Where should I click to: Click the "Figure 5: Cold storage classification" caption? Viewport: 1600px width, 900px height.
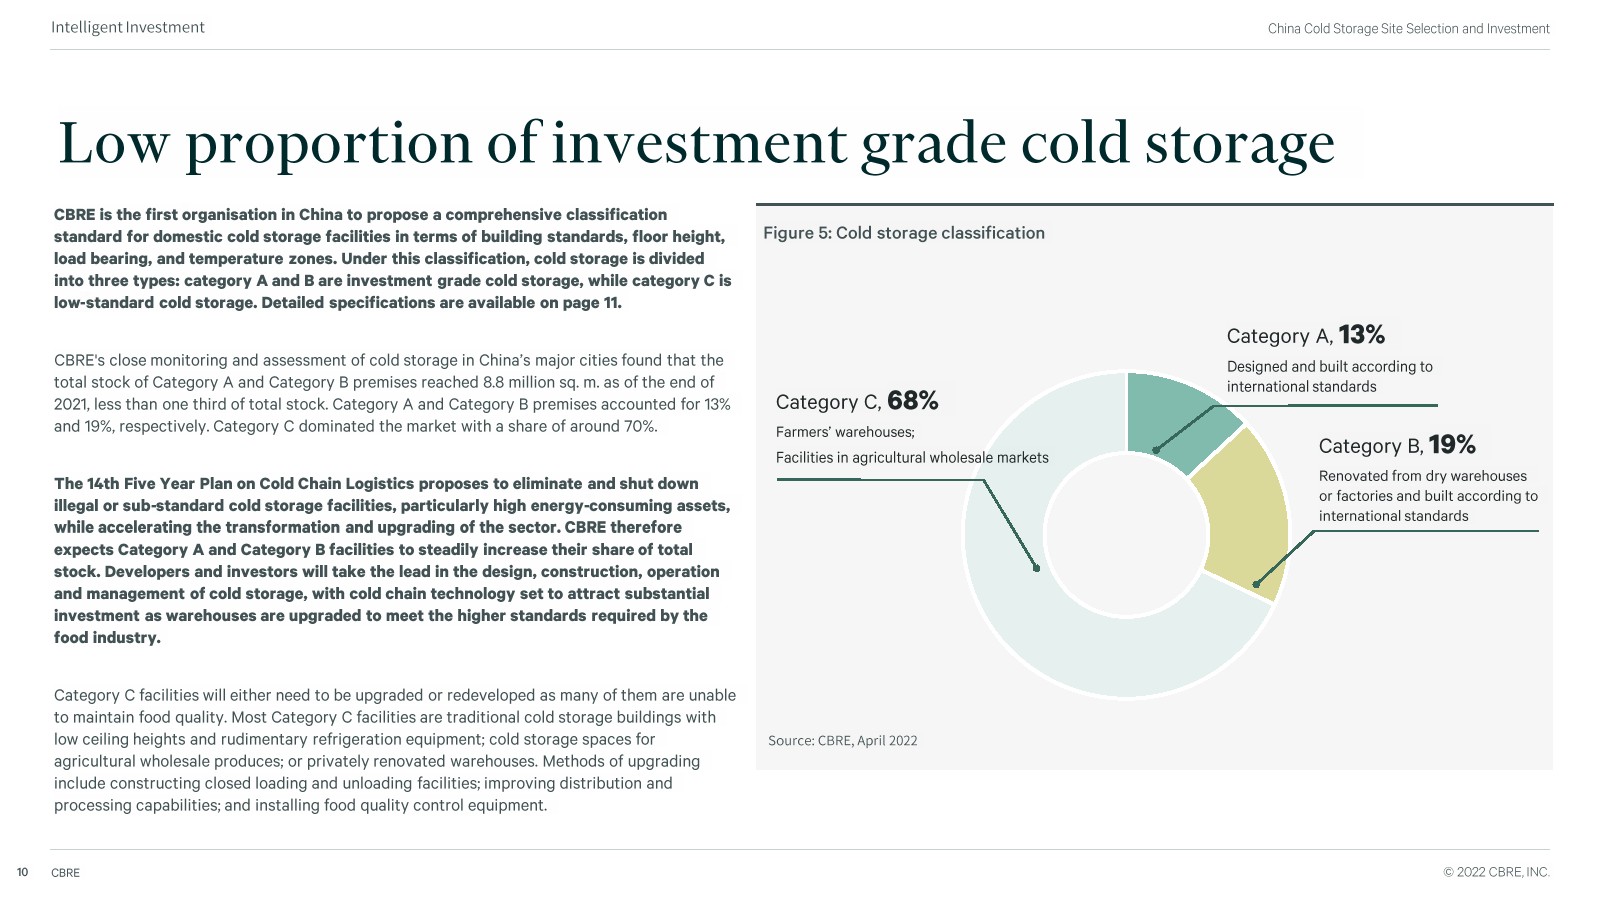click(904, 233)
